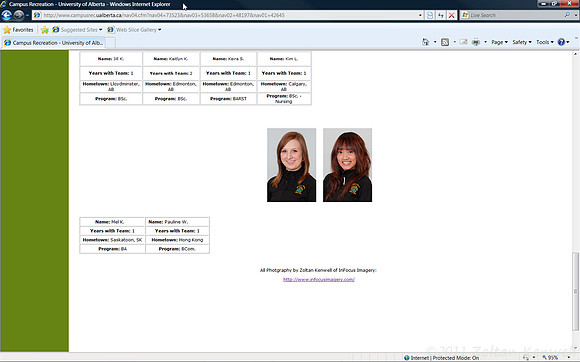Click the Internet zone globe status icon

pyautogui.click(x=407, y=358)
